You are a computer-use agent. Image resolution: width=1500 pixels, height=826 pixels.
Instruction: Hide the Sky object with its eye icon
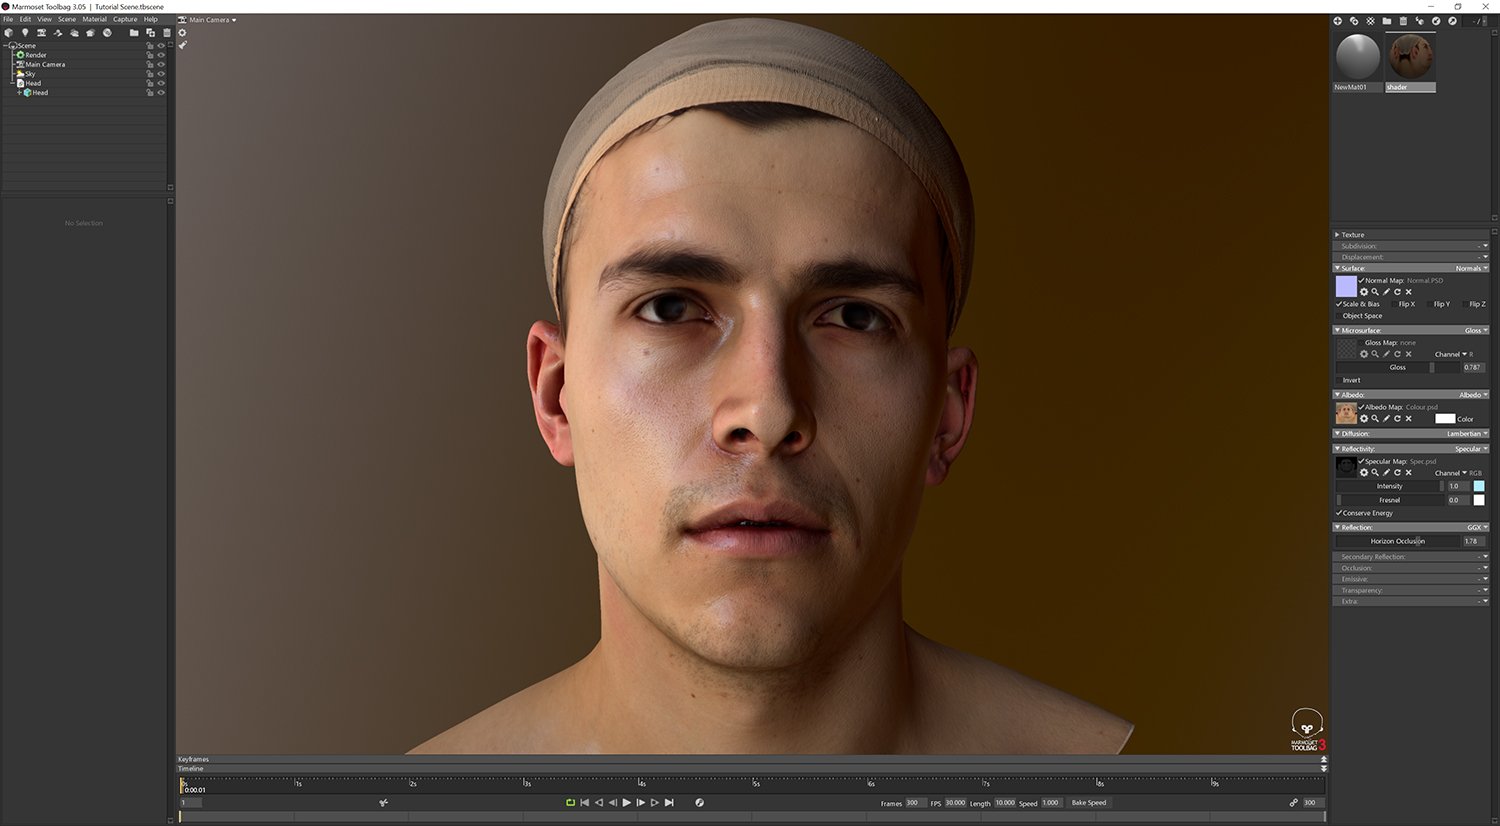coord(161,74)
